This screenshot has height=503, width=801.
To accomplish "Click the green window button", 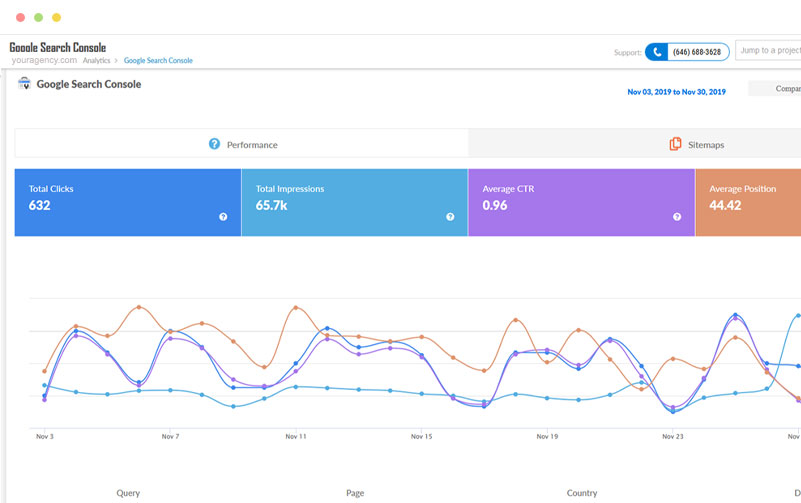I will [38, 17].
